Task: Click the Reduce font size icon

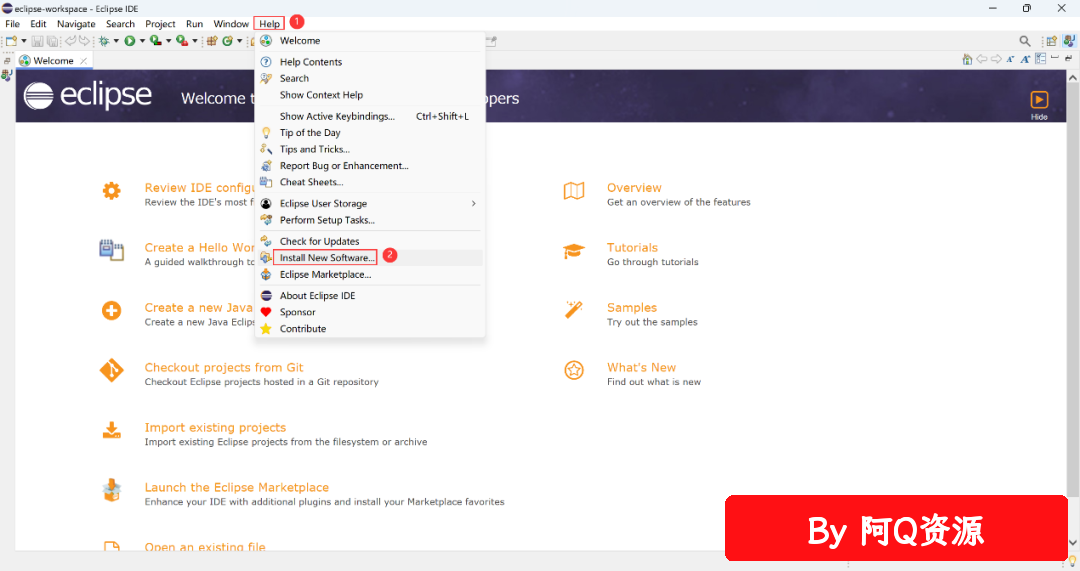Action: (x=1010, y=59)
